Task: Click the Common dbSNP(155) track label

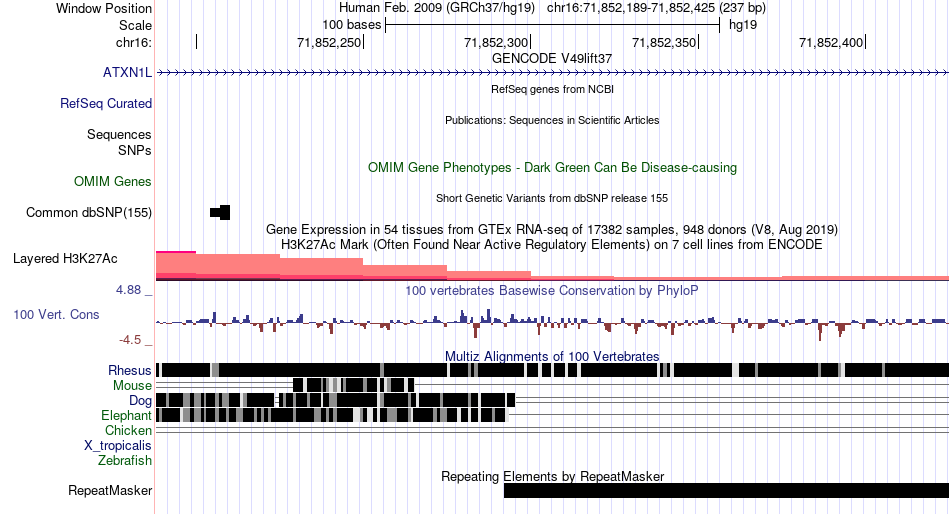Action: point(89,213)
